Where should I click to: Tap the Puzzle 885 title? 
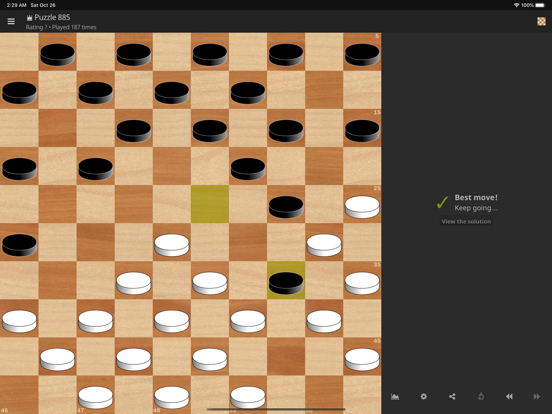point(52,17)
